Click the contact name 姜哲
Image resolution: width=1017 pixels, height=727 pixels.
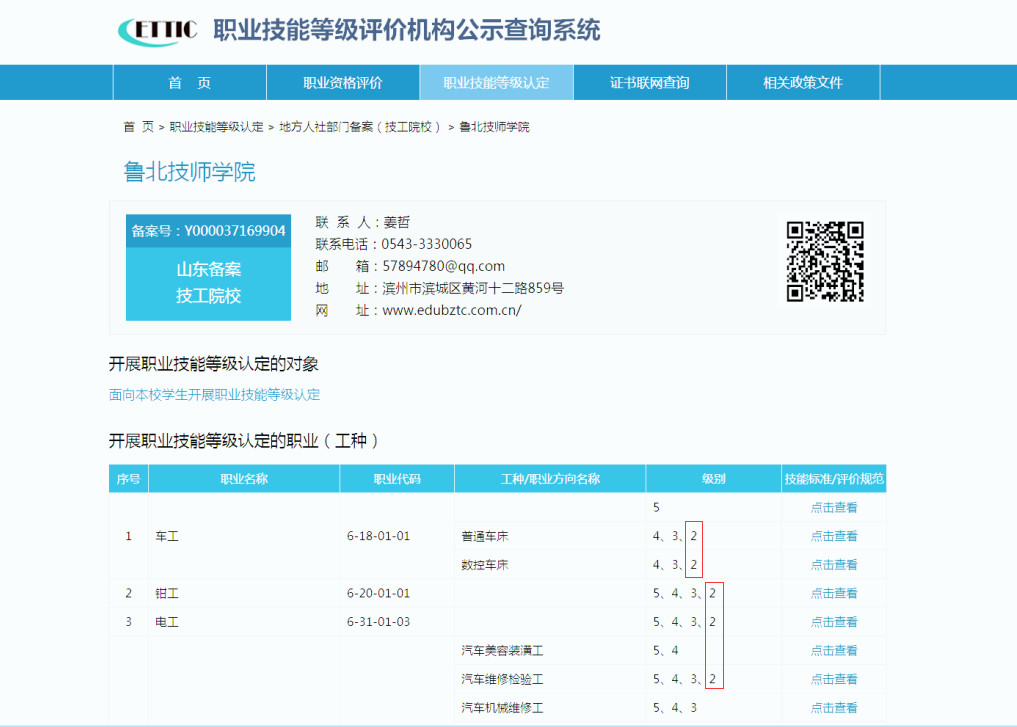coord(396,222)
